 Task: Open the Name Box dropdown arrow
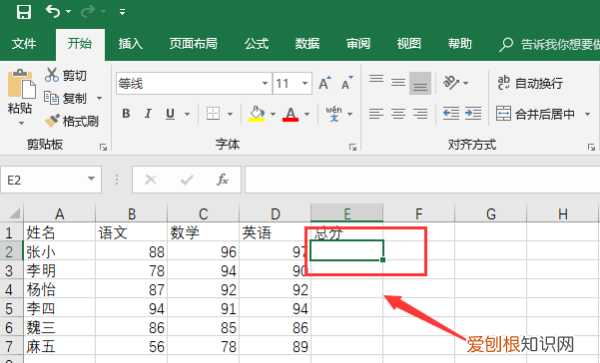(x=91, y=179)
